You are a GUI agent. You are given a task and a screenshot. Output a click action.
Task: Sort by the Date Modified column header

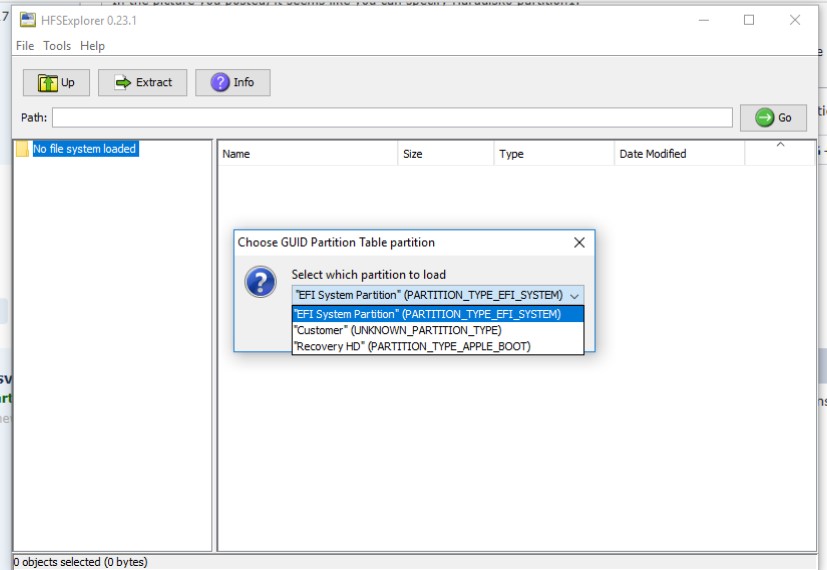pyautogui.click(x=679, y=154)
